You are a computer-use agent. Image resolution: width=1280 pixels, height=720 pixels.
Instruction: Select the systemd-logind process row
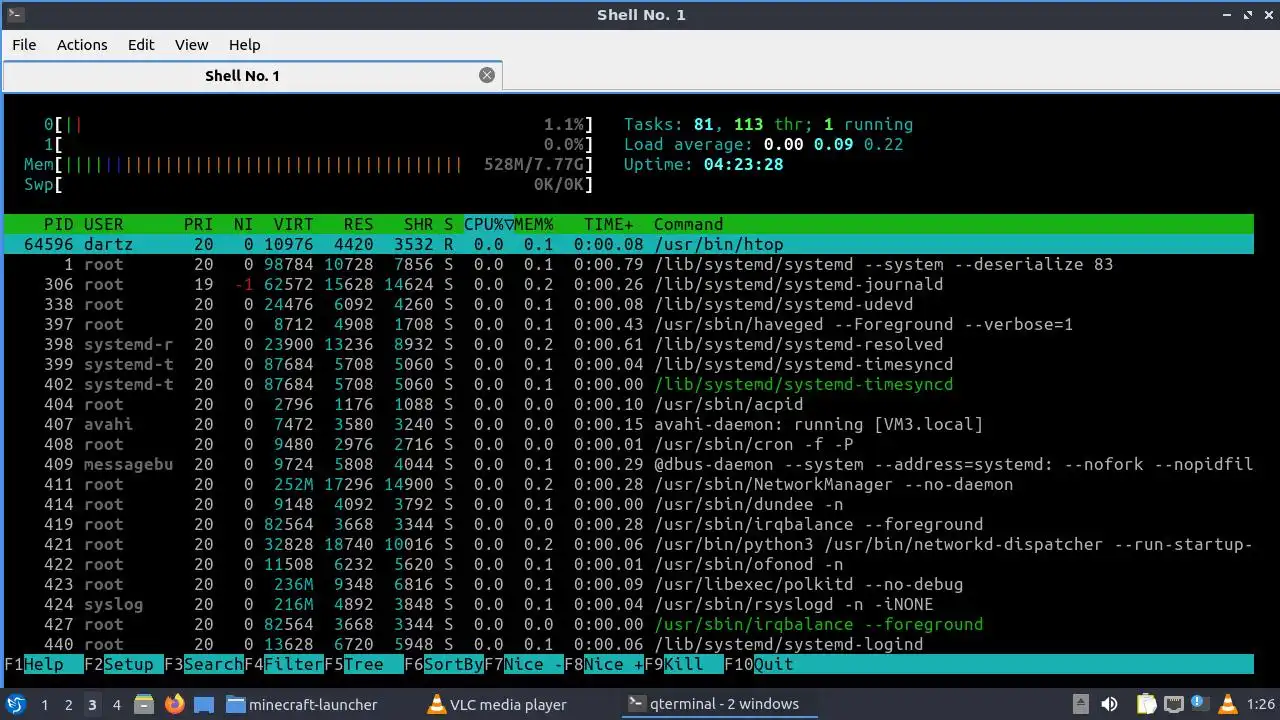[x=628, y=644]
